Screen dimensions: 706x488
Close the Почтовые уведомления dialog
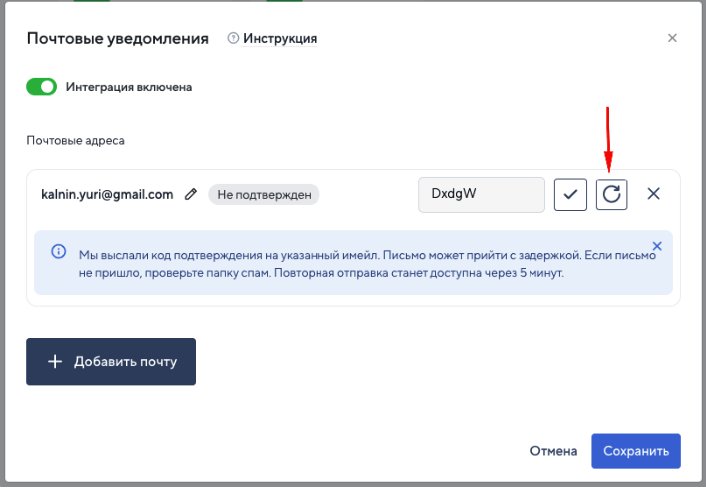point(672,38)
